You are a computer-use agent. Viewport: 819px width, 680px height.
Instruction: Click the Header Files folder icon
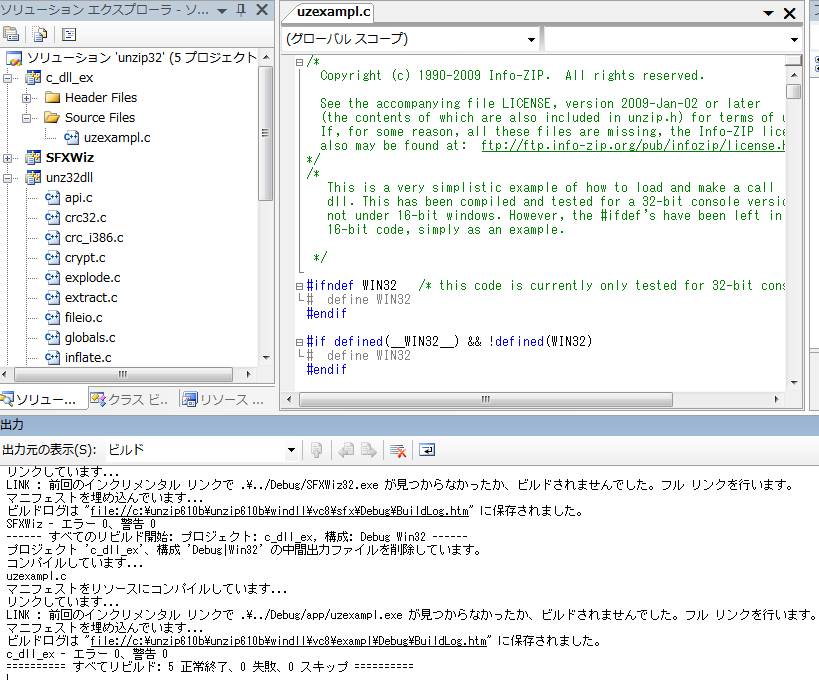pos(52,98)
